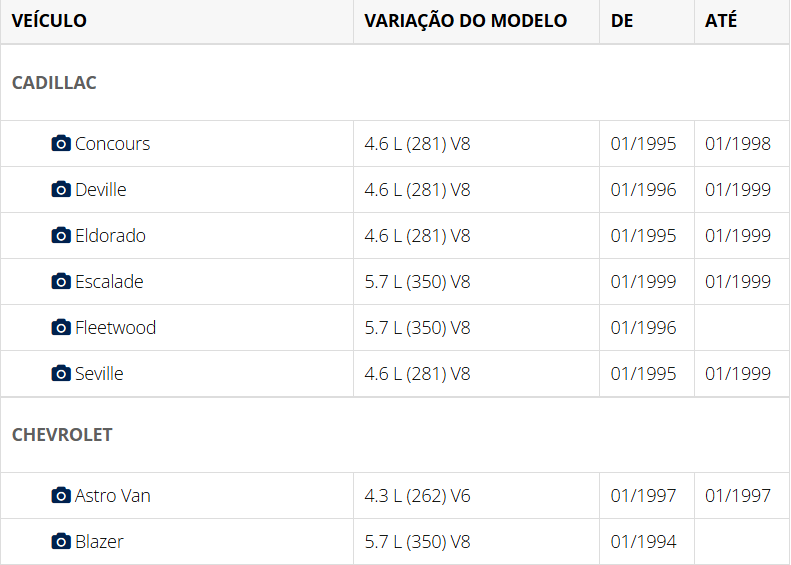The width and height of the screenshot is (791, 565).
Task: Click the VEÍCULO column header
Action: [49, 21]
